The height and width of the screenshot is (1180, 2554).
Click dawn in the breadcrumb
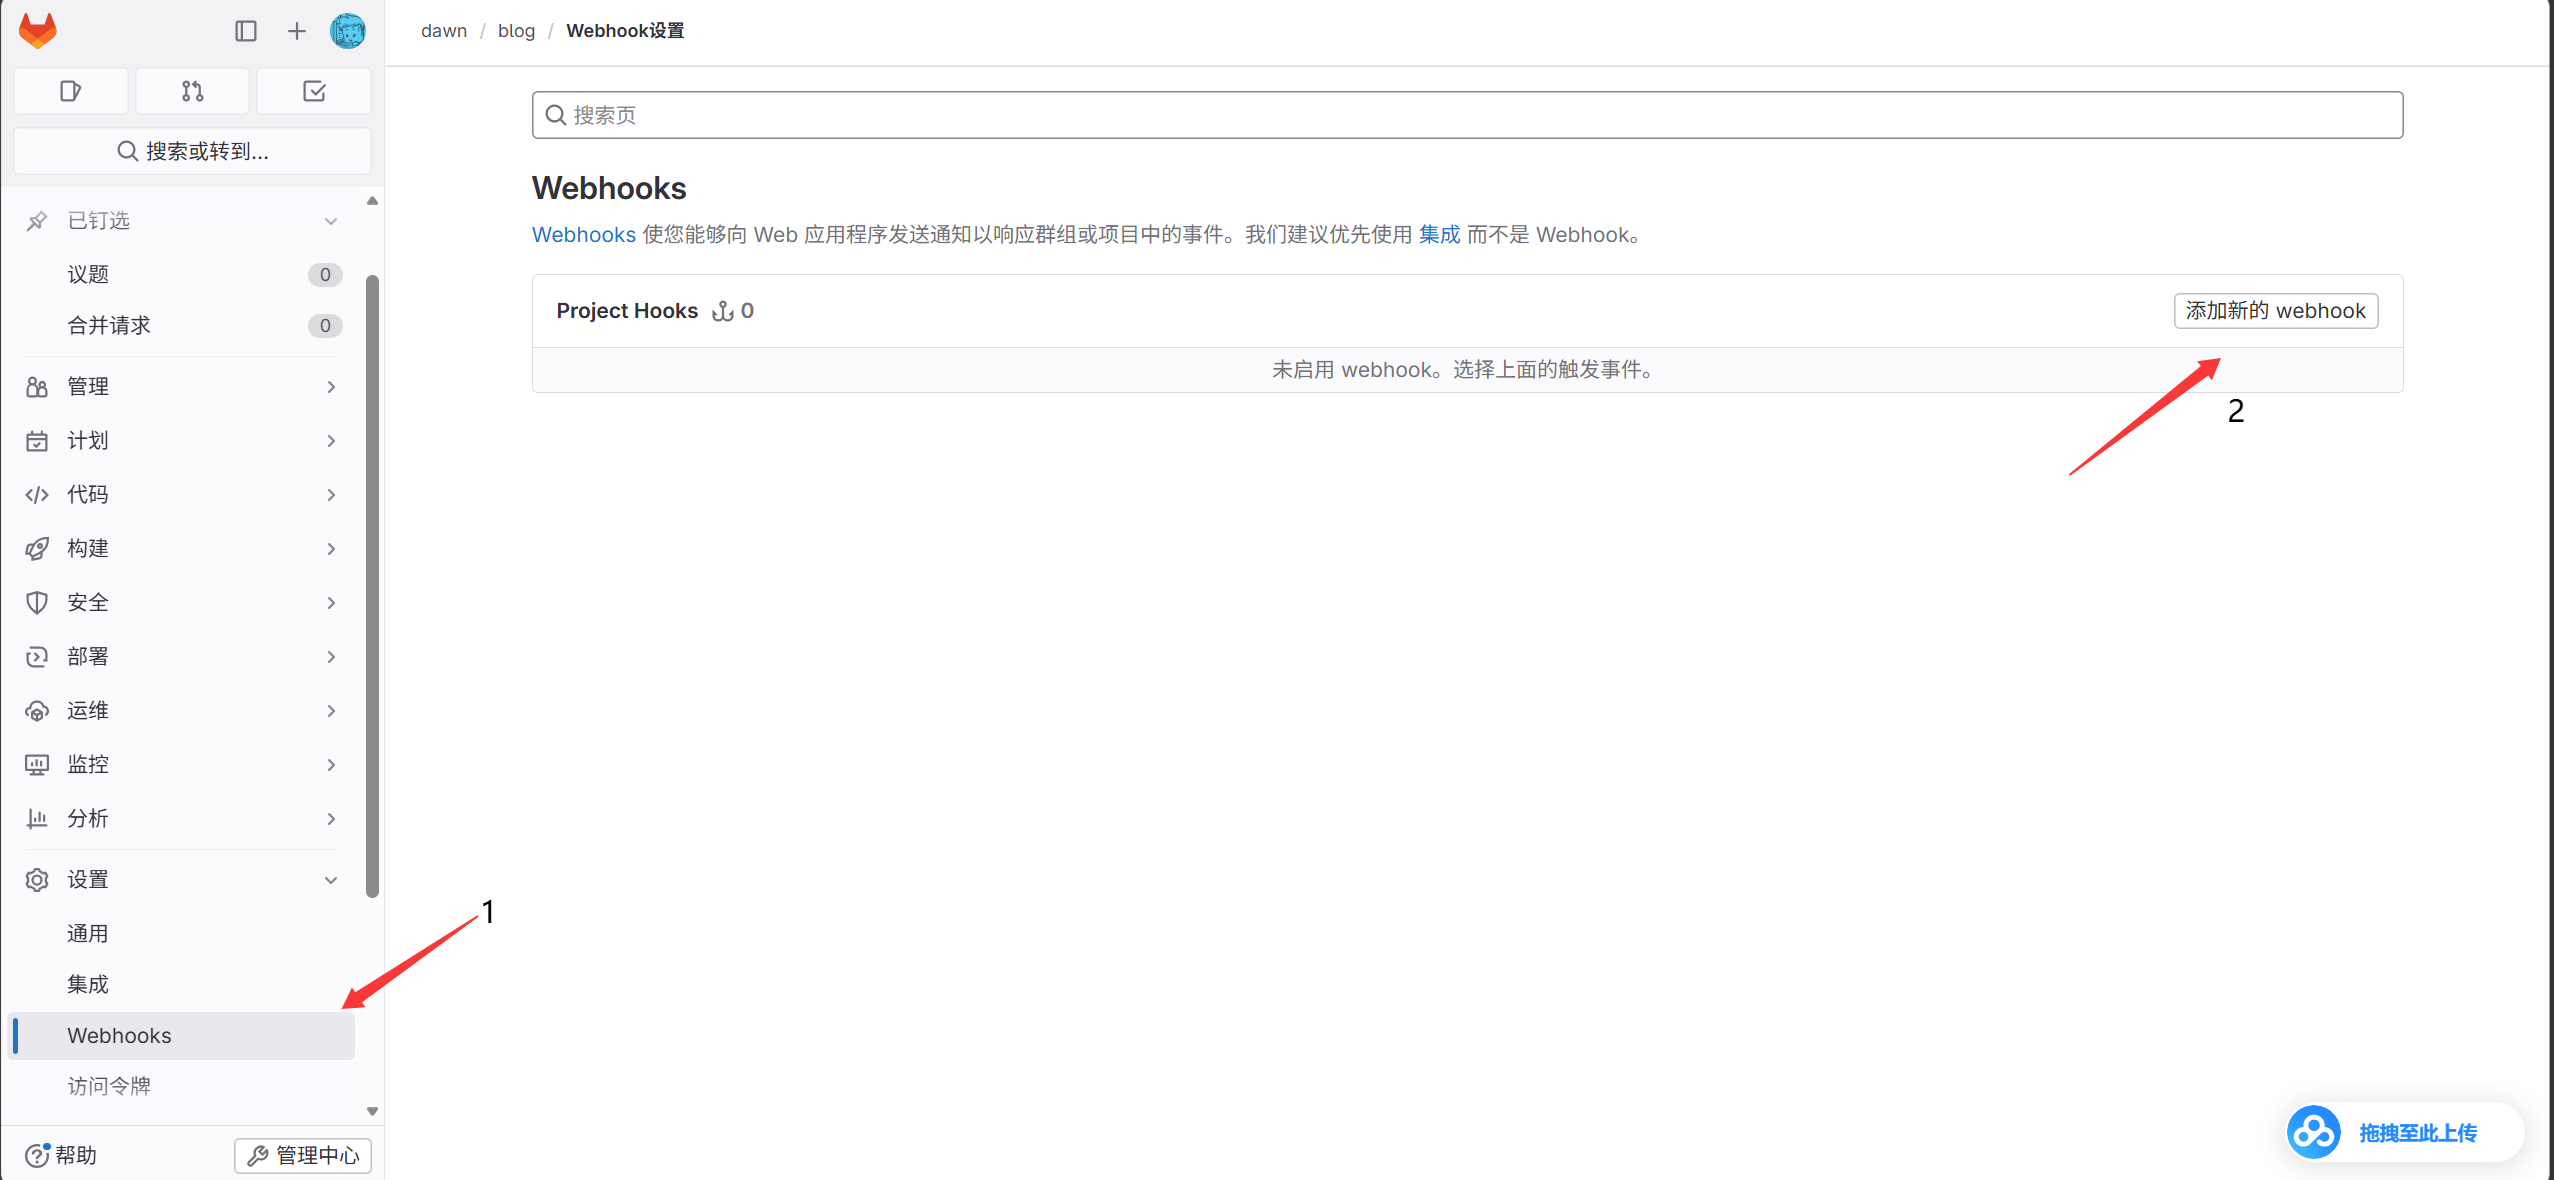coord(444,31)
